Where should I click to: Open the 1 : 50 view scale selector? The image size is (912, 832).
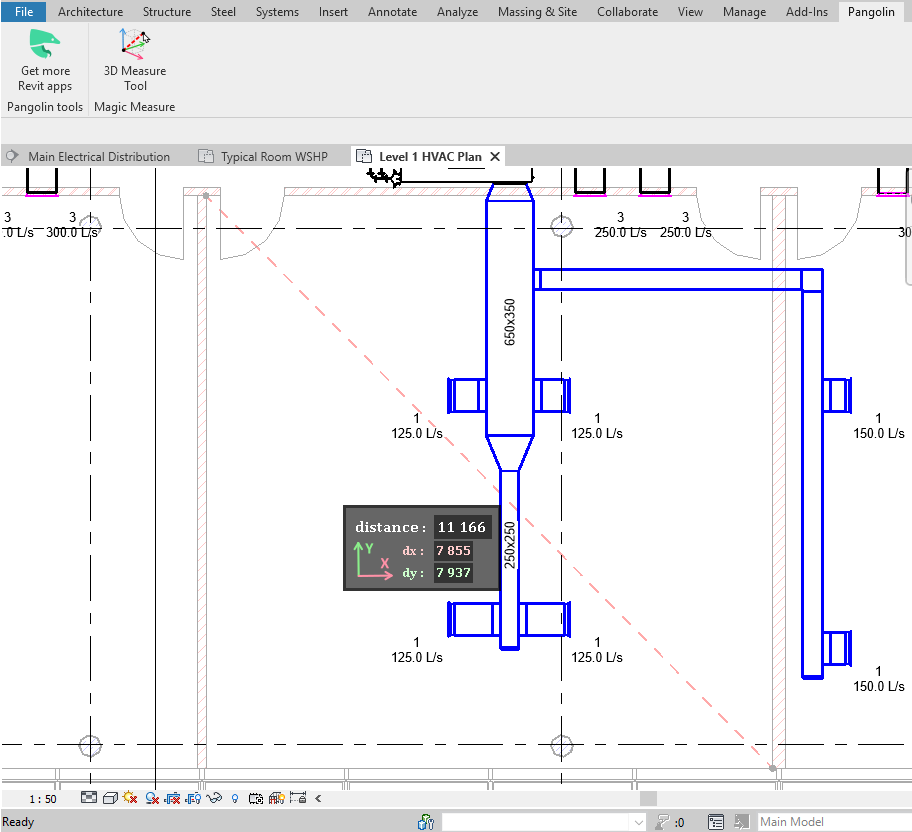pos(43,799)
